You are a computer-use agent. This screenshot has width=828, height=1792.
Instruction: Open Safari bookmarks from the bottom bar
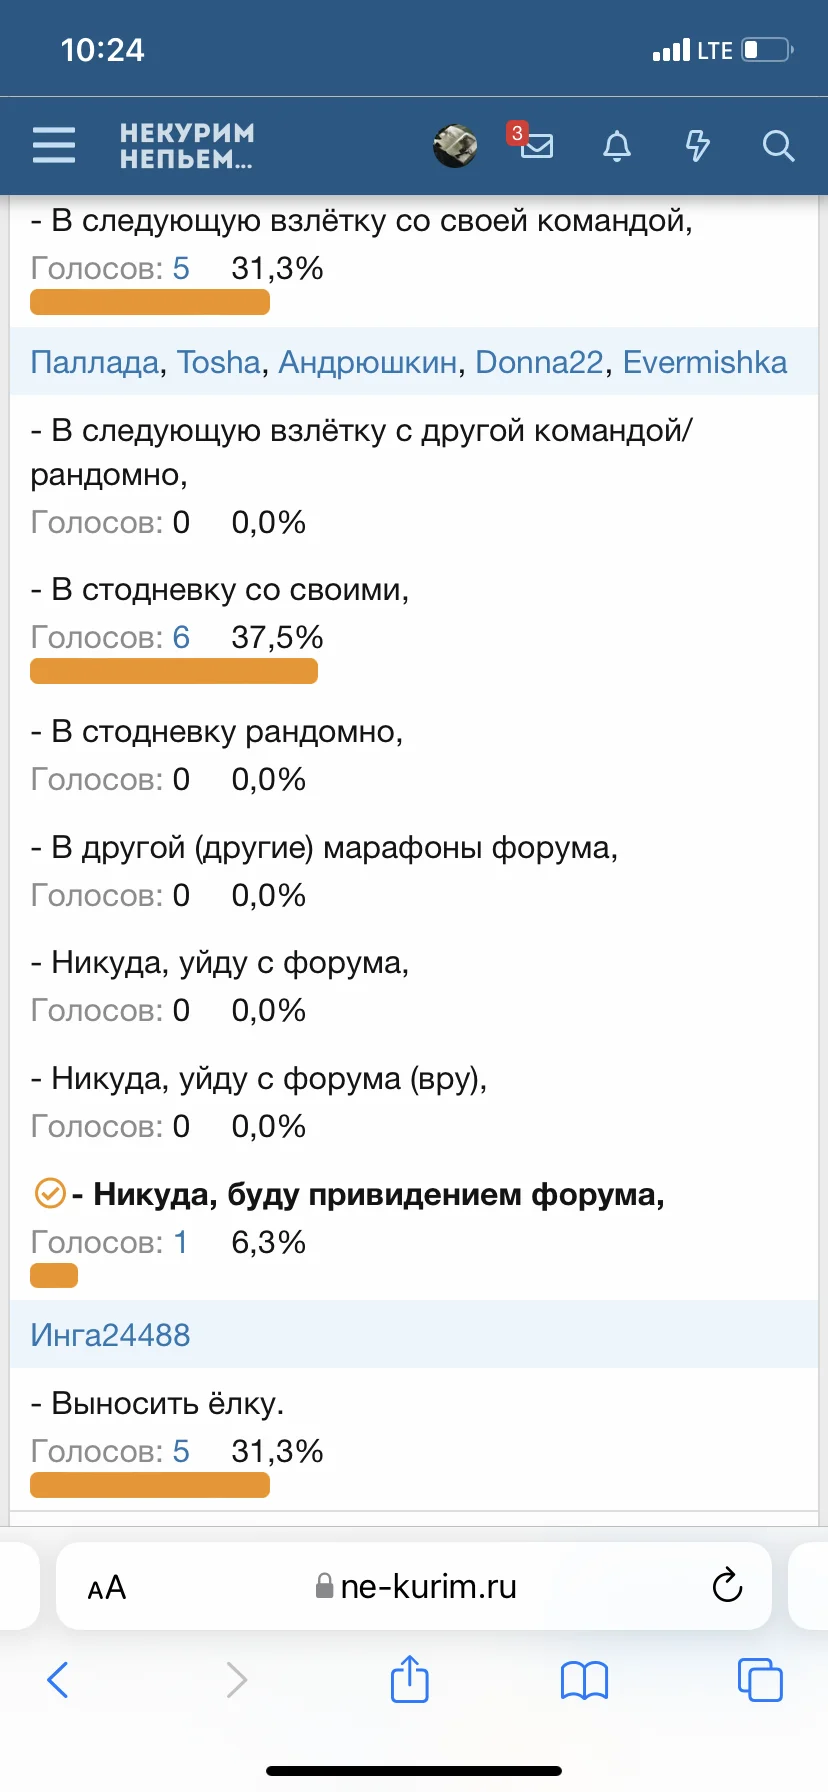coord(584,1680)
